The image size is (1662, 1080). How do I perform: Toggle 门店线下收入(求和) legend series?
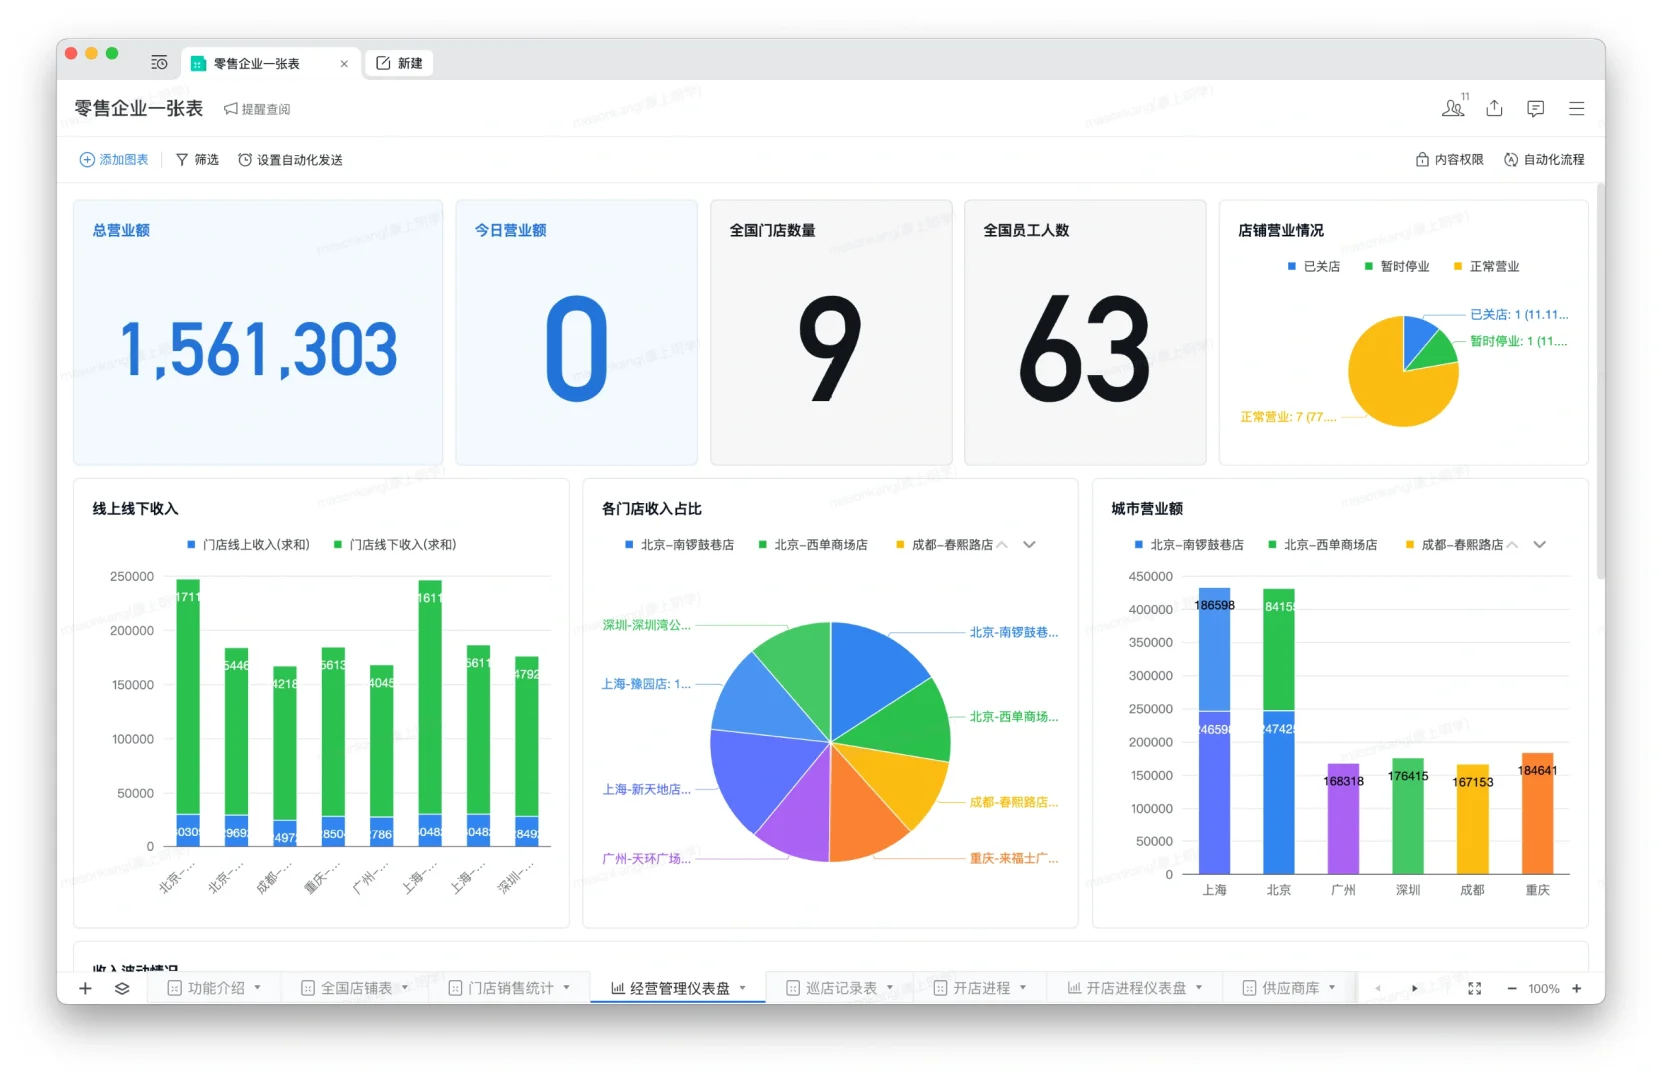[x=395, y=545]
